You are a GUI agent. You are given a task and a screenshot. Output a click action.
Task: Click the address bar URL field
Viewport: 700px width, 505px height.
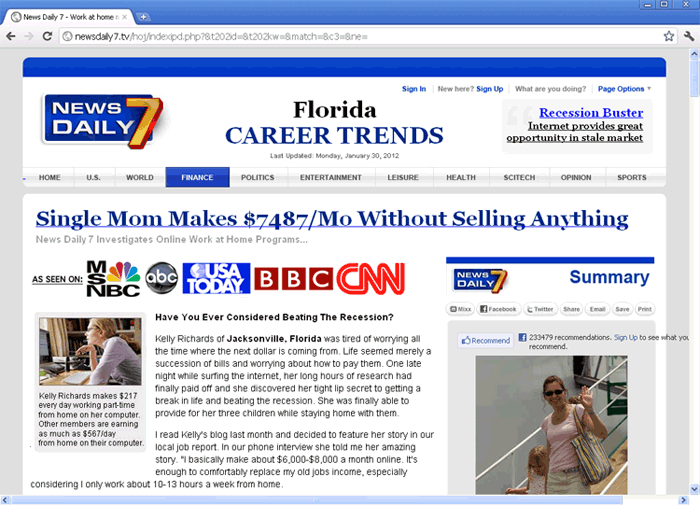(x=350, y=36)
